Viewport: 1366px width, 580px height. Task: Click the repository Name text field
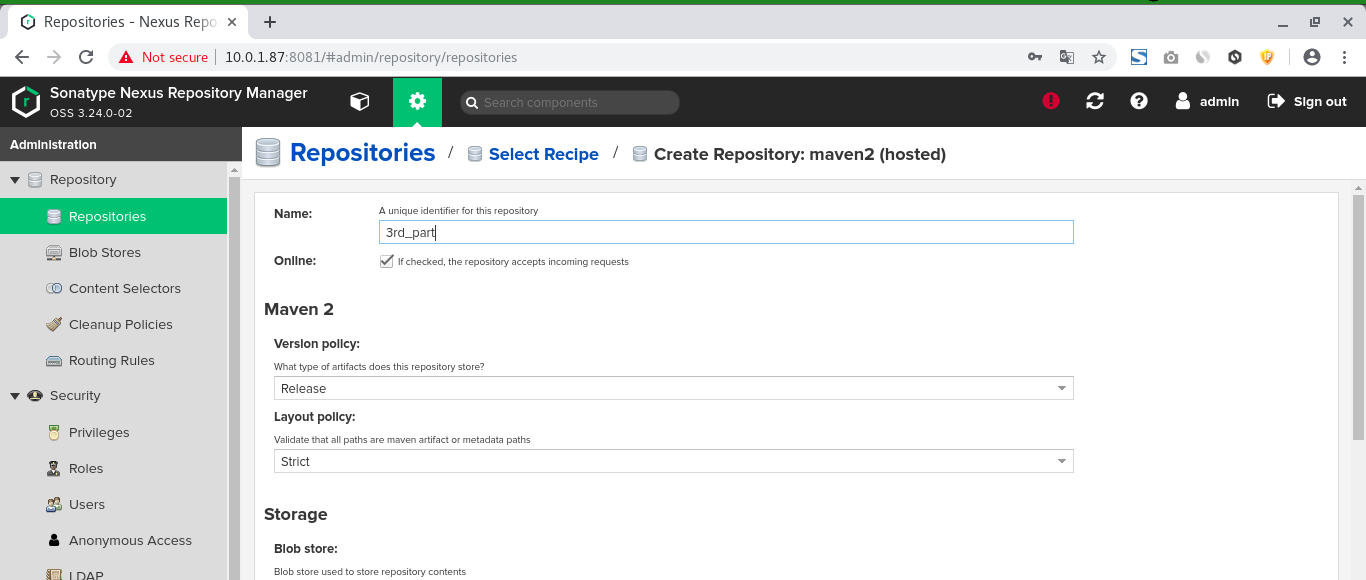[726, 232]
